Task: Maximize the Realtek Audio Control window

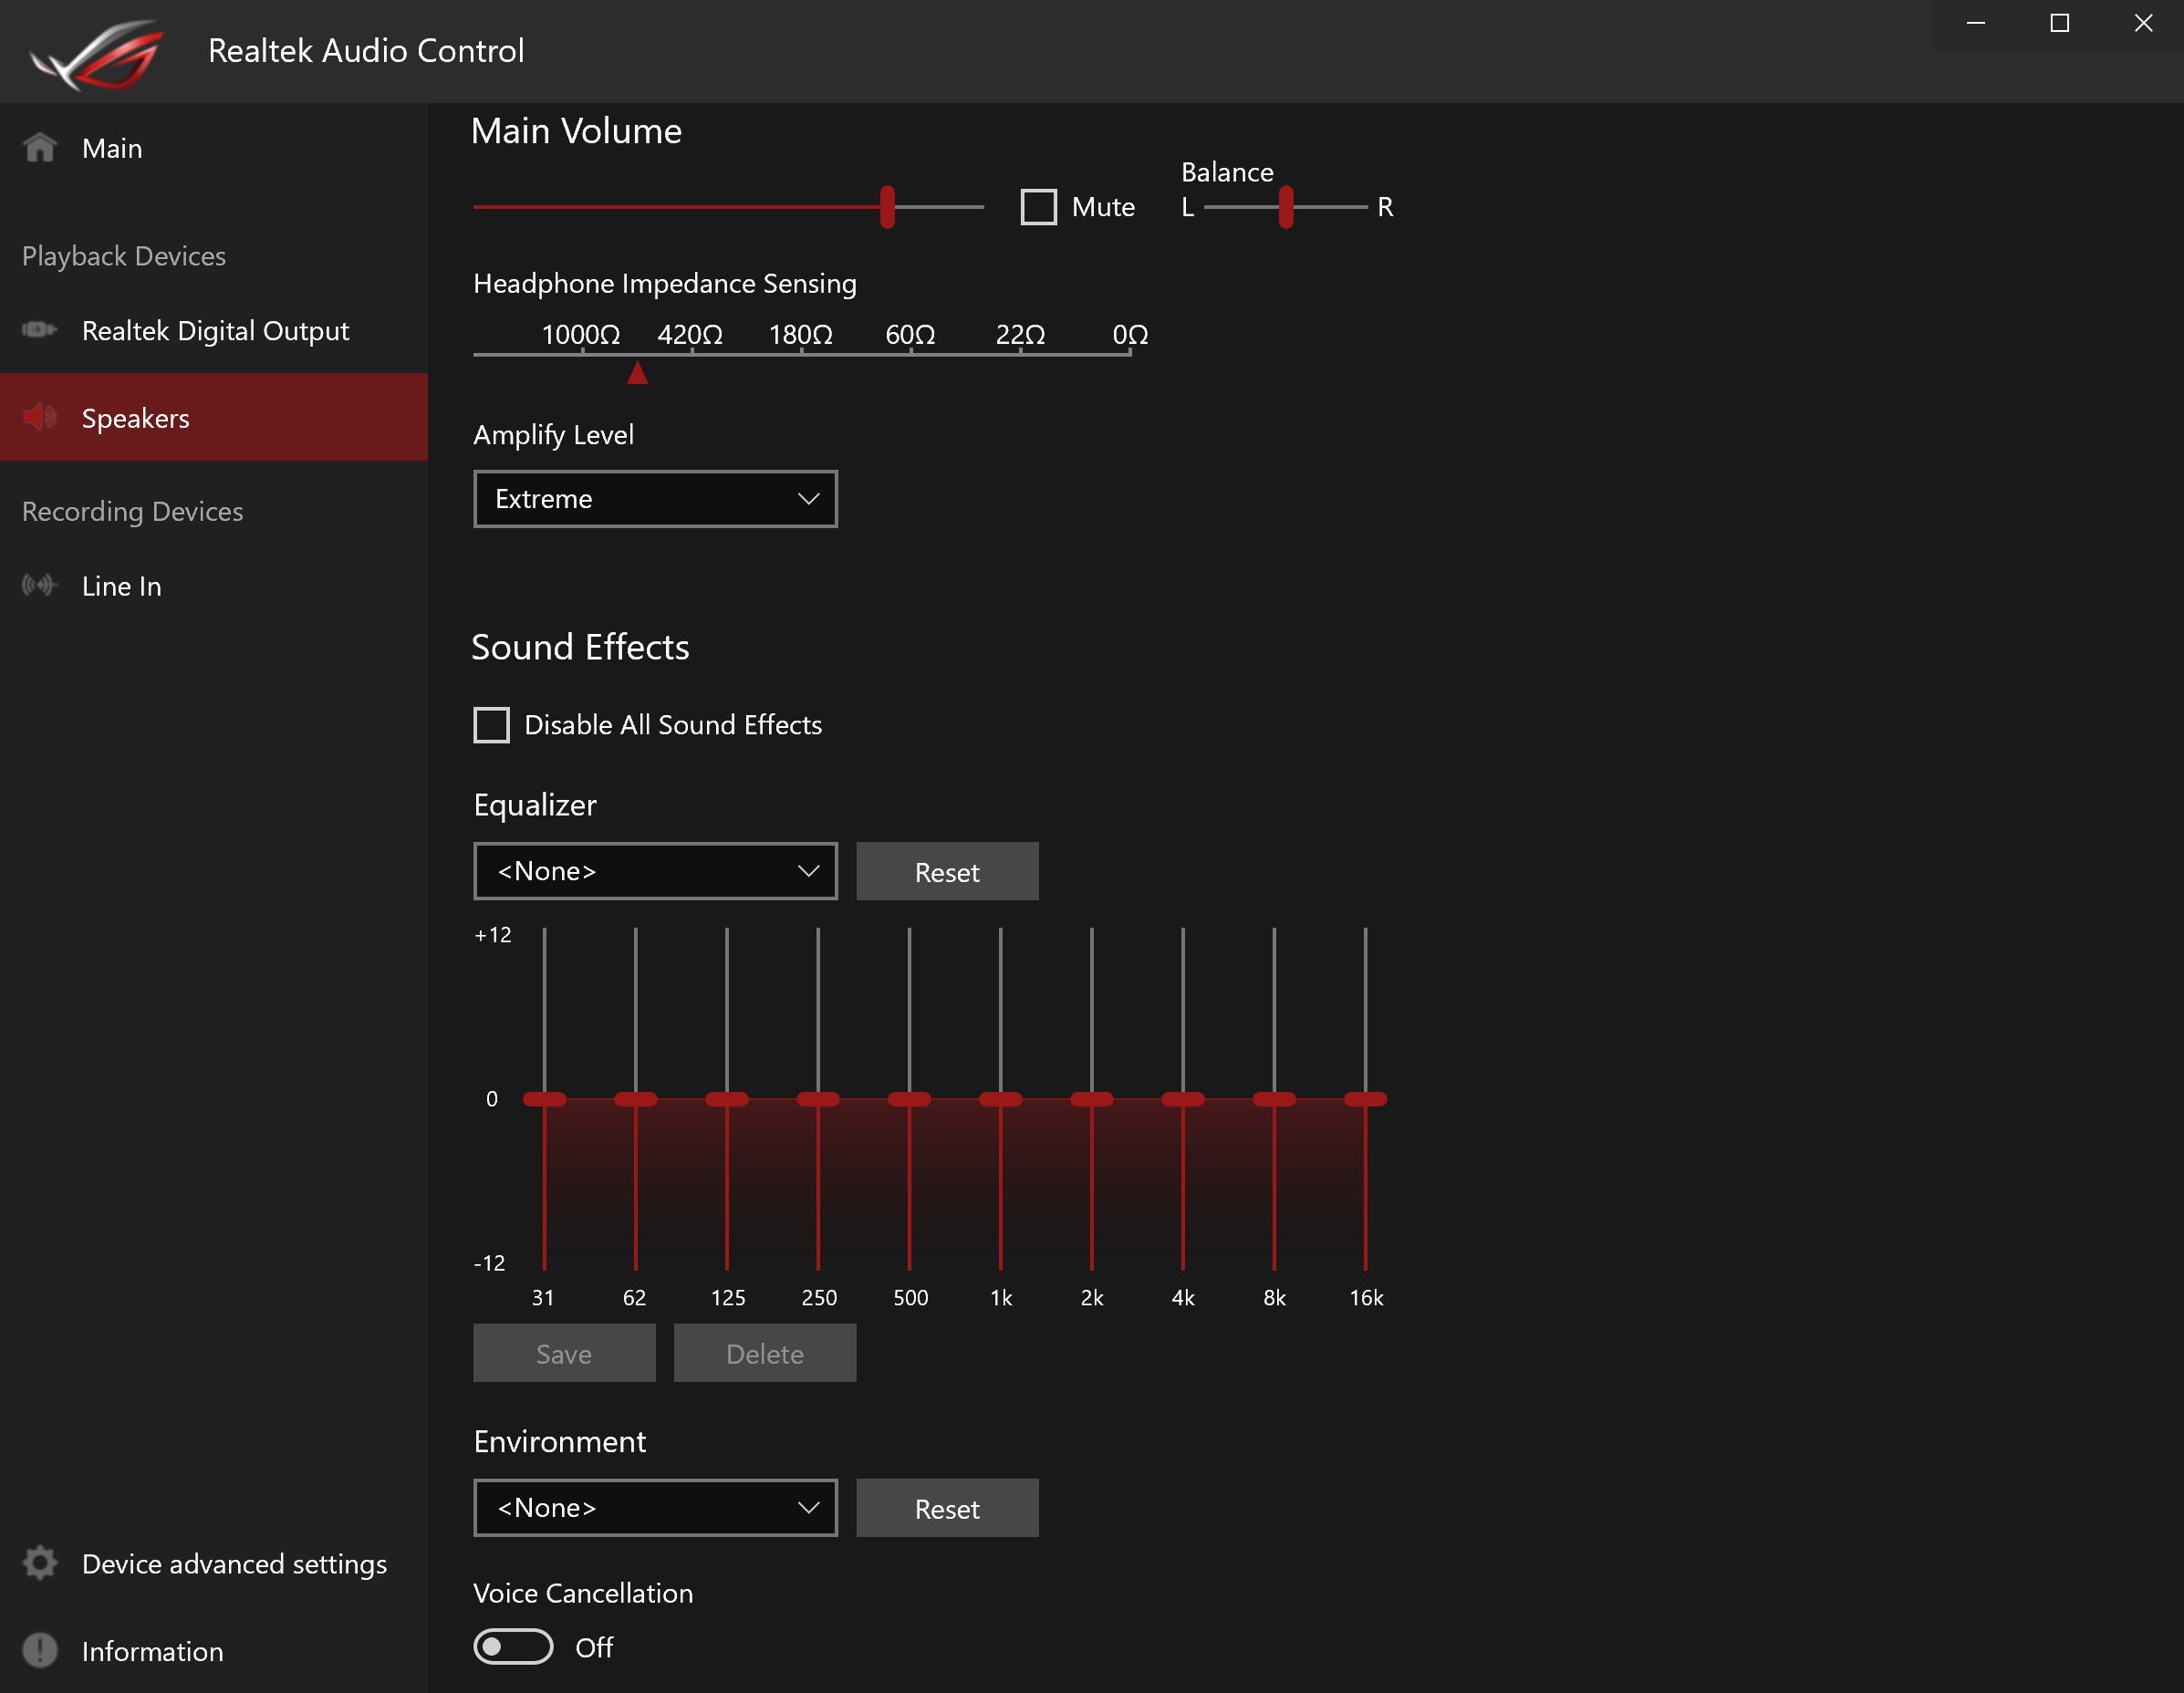Action: pos(2059,23)
